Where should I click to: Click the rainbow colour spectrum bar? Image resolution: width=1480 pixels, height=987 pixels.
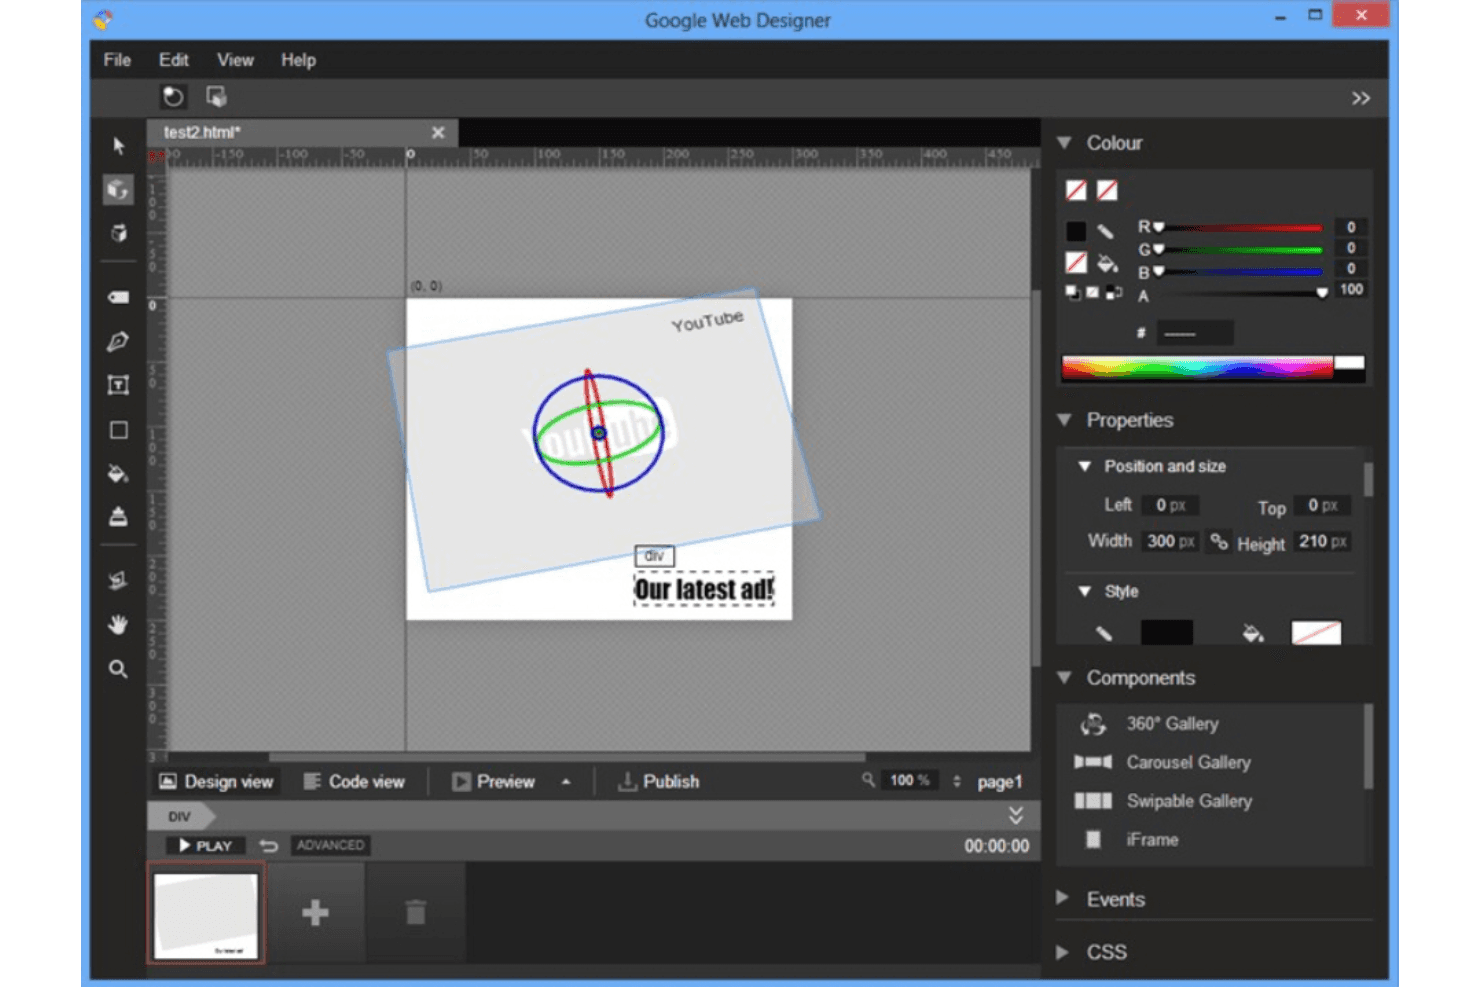(x=1197, y=367)
